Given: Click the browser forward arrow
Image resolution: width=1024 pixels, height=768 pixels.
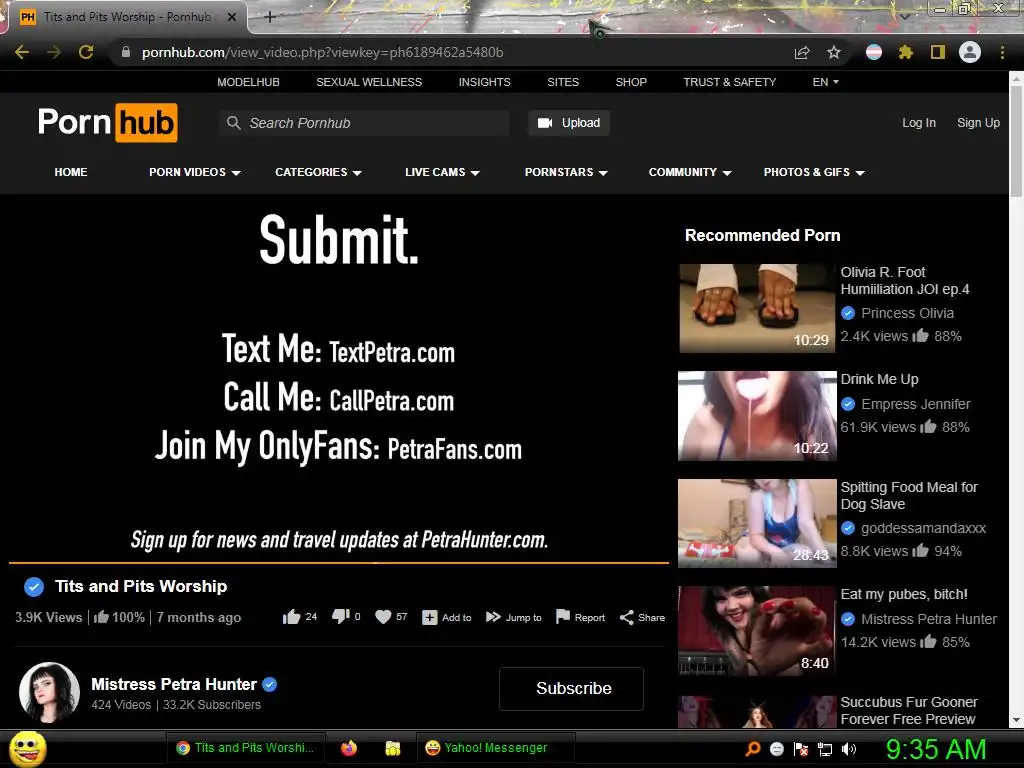Looking at the screenshot, I should coord(54,52).
